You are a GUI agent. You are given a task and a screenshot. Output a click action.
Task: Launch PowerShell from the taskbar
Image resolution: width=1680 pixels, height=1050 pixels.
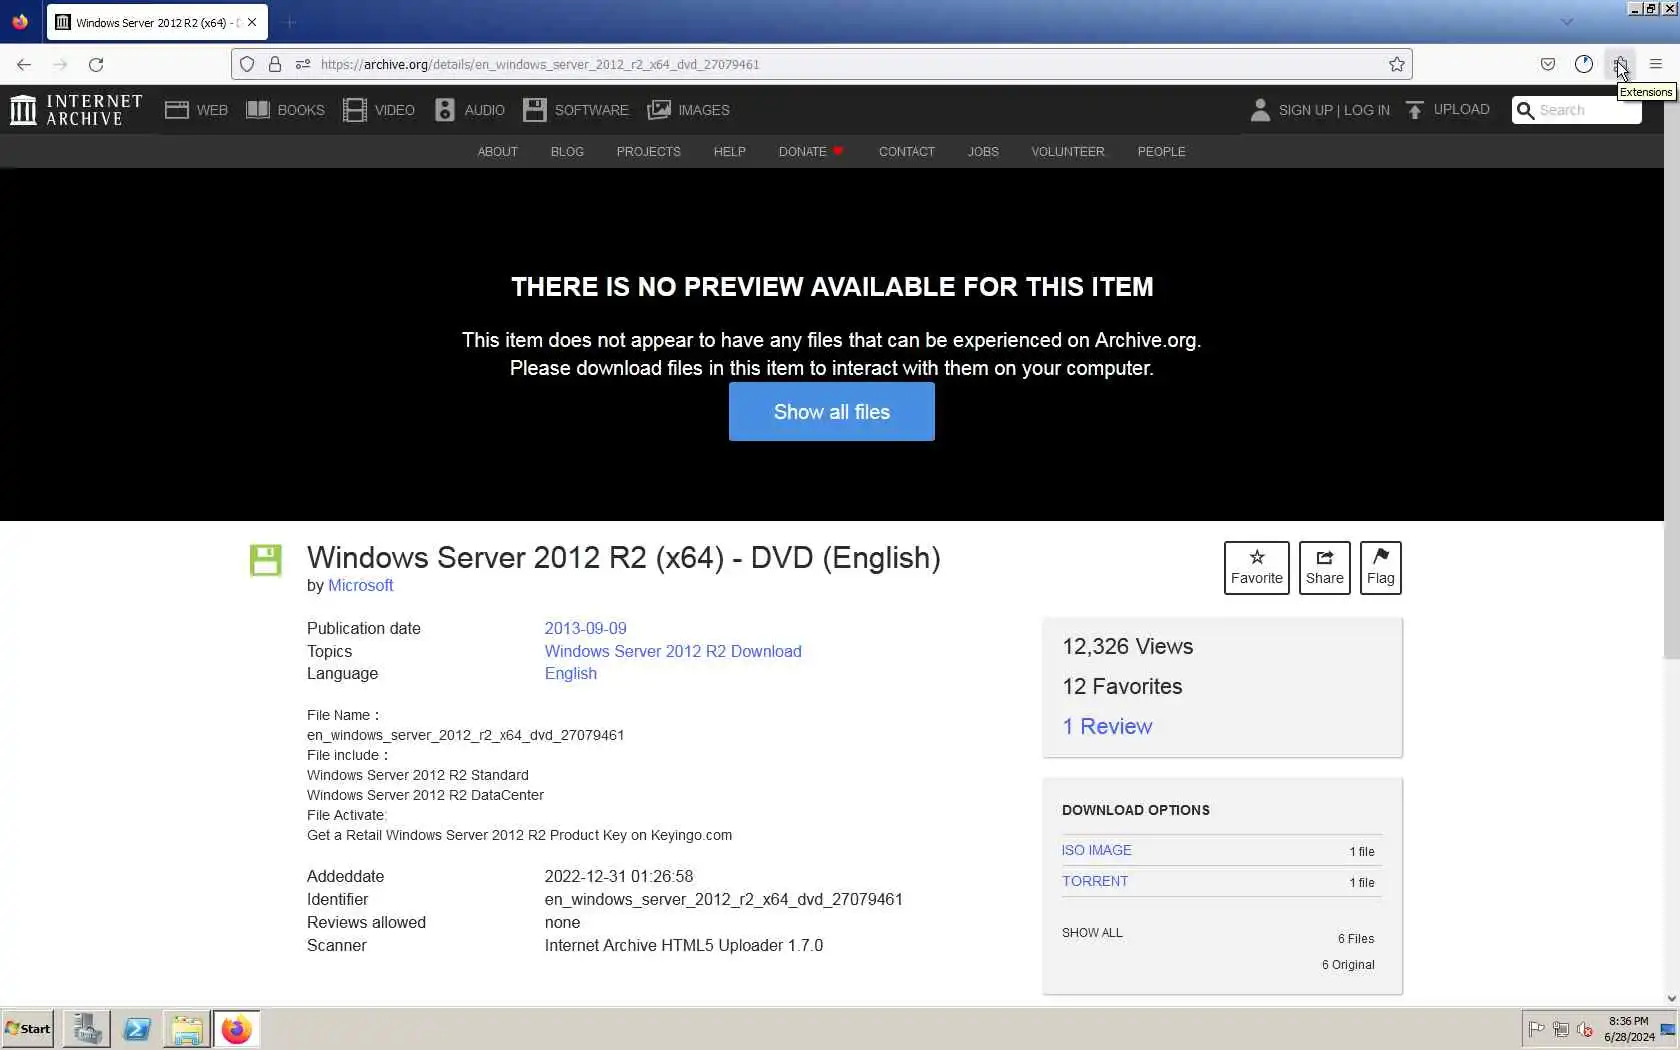[x=137, y=1029]
